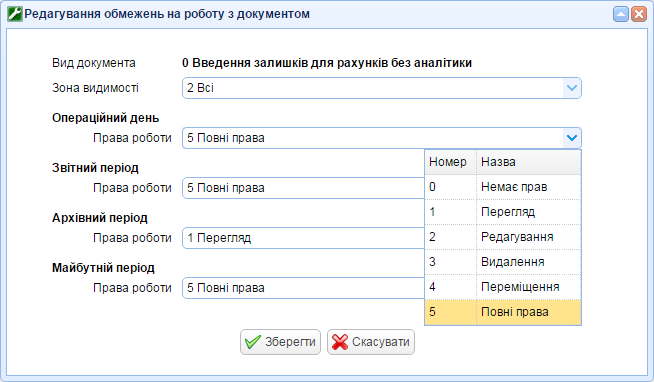Click the document type value text
Screen dimensions: 654x382
click(x=327, y=63)
